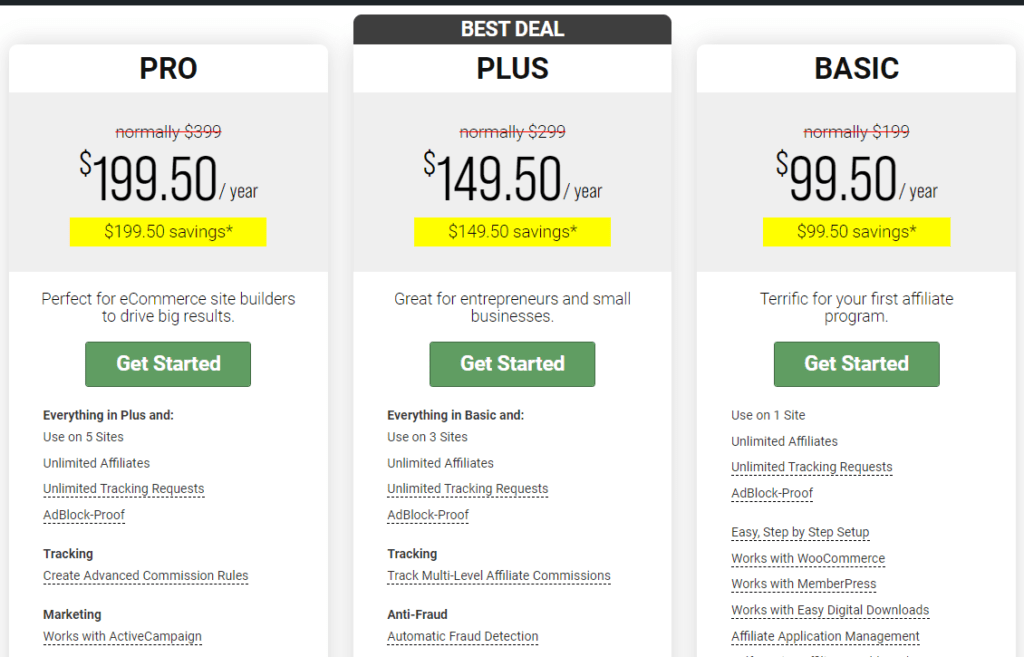Open the Automatic Fraud Detection link
Image resolution: width=1024 pixels, height=657 pixels.
(x=462, y=637)
